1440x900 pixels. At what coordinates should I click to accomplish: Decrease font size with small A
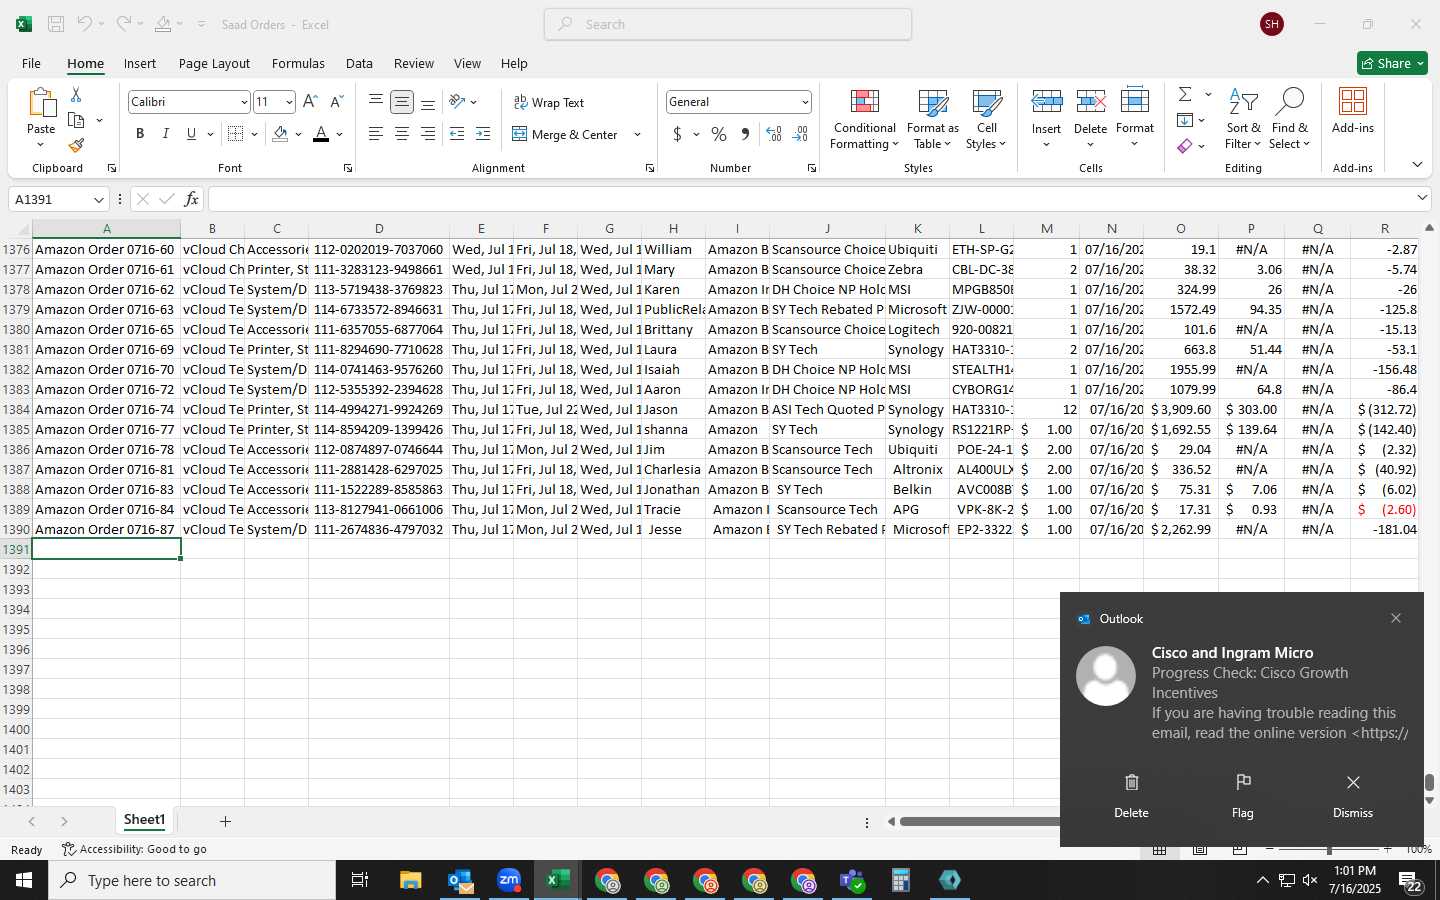coord(336,102)
